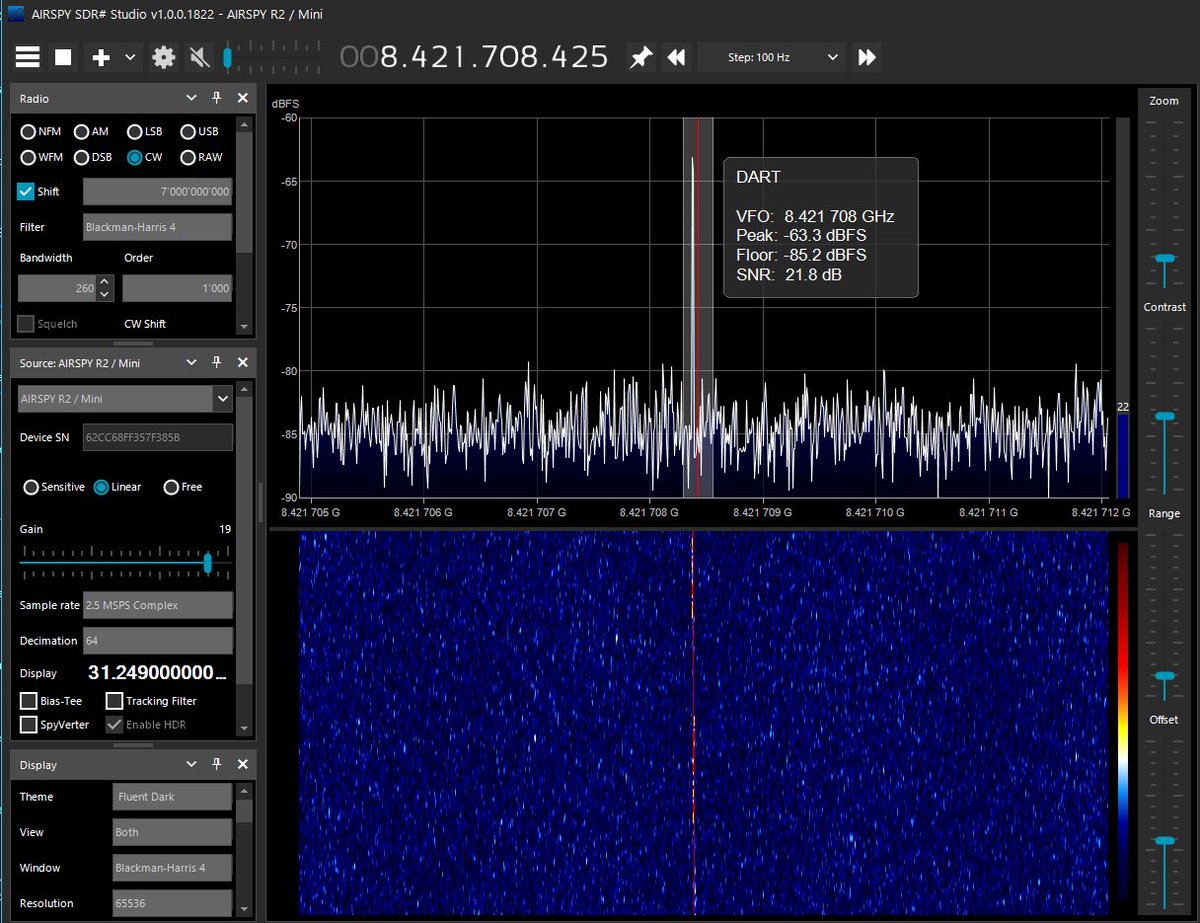Screen dimensions: 1200x923
Task: Adjust the Gain slider
Action: pyautogui.click(x=208, y=563)
